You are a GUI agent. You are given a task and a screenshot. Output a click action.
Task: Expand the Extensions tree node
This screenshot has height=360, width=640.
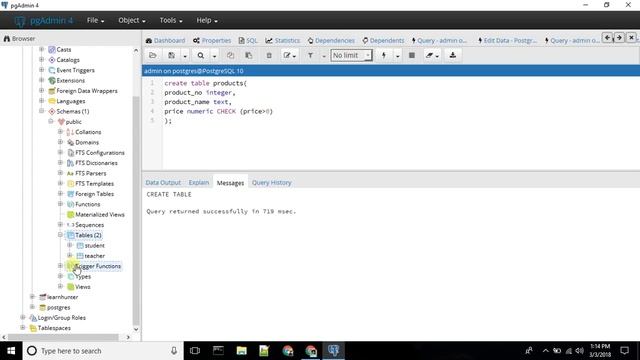41,80
